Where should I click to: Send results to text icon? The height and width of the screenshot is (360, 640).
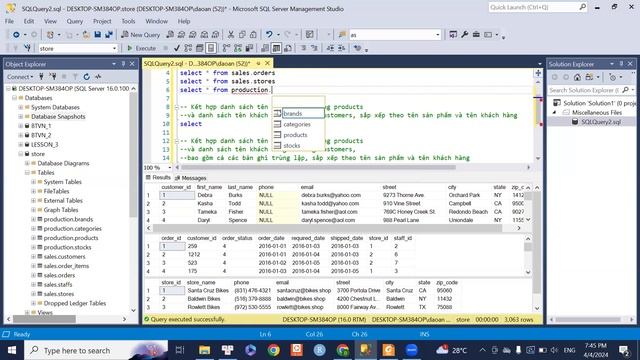[x=265, y=48]
